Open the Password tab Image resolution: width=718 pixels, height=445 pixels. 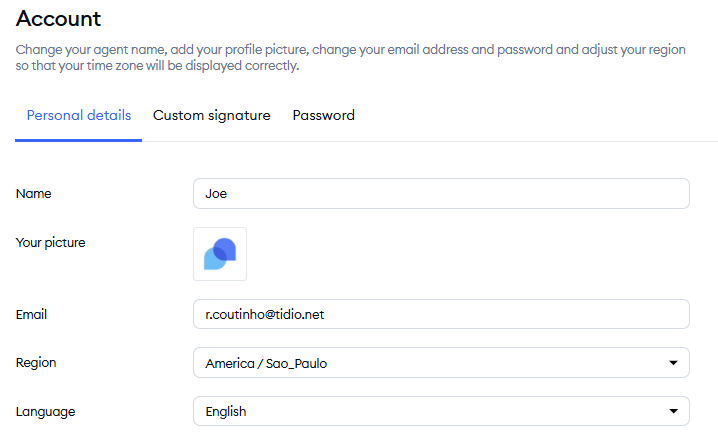click(324, 115)
